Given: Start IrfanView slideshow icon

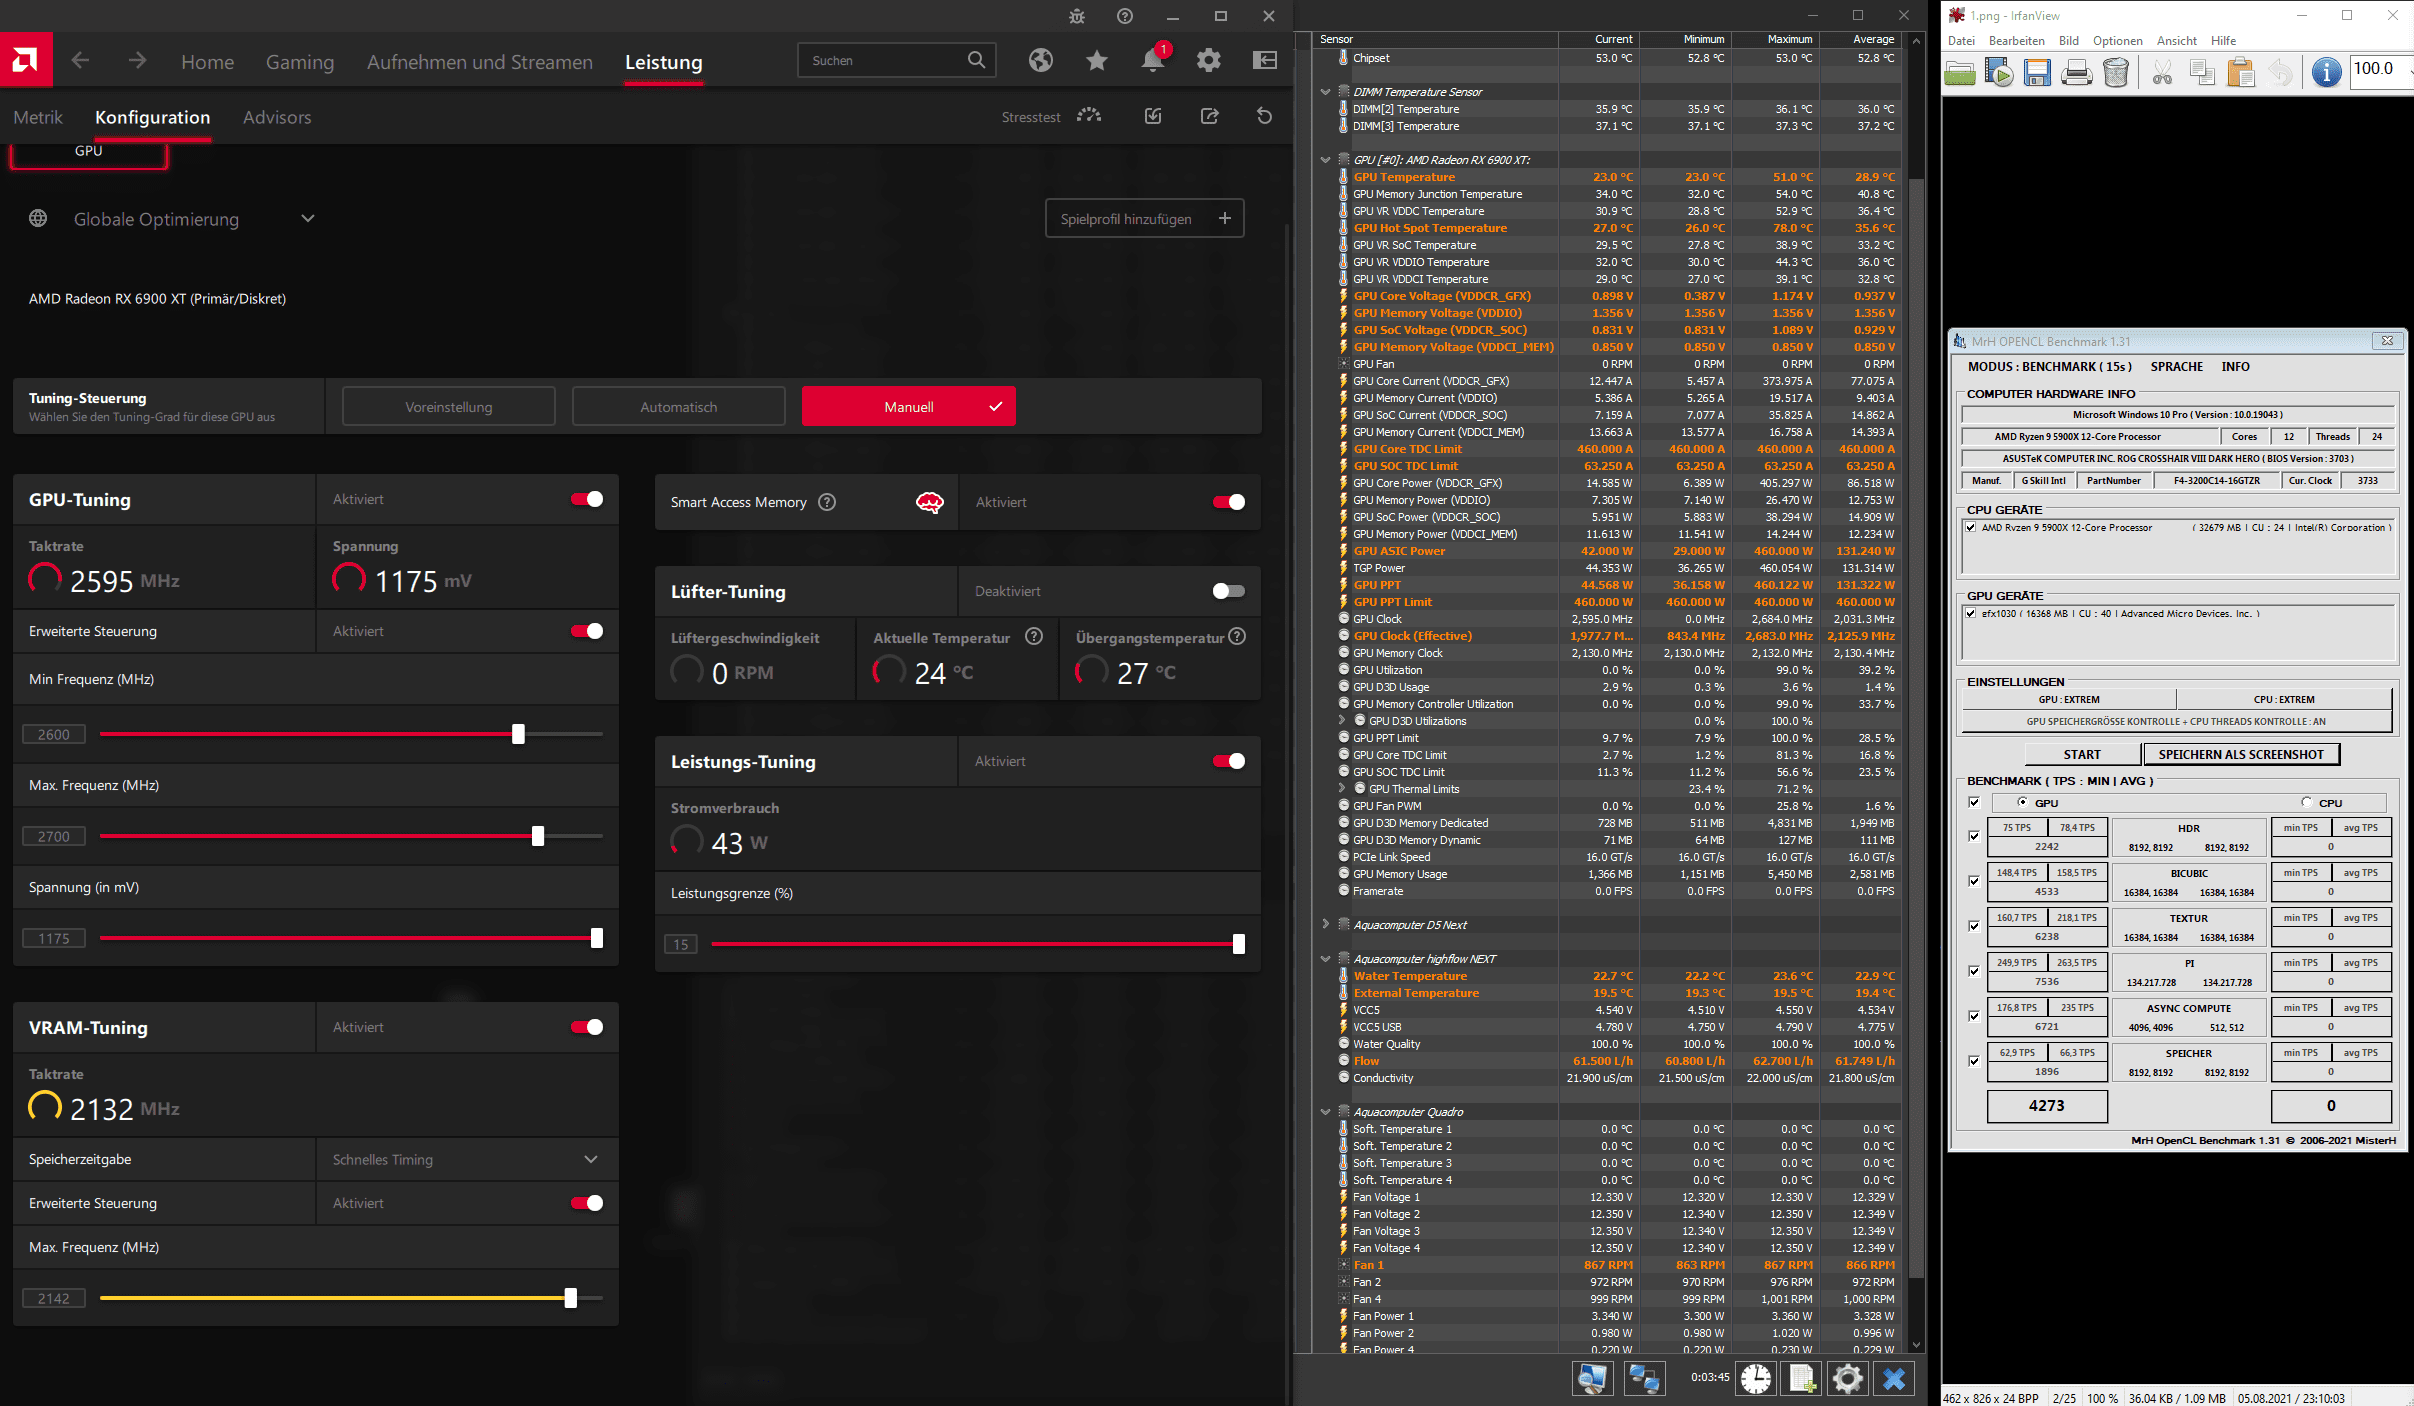Looking at the screenshot, I should point(1999,73).
